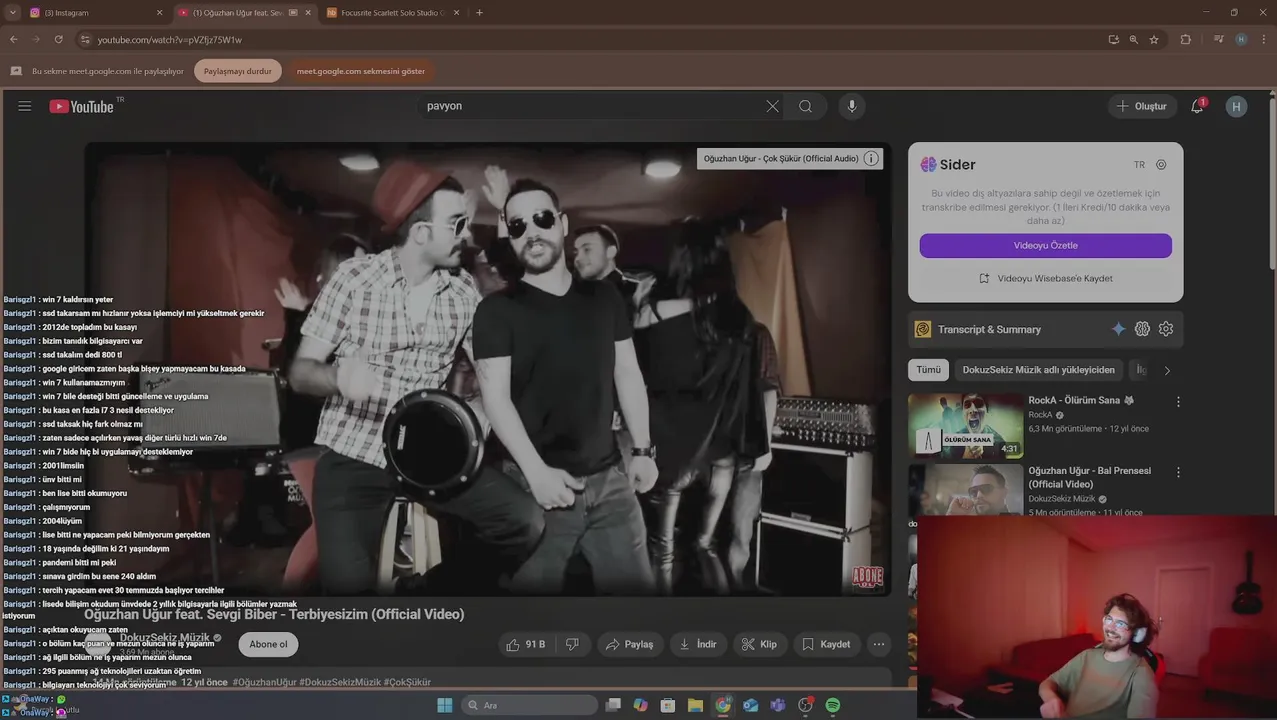The image size is (1277, 720).
Task: Open the info icon on the video card
Action: 871,158
